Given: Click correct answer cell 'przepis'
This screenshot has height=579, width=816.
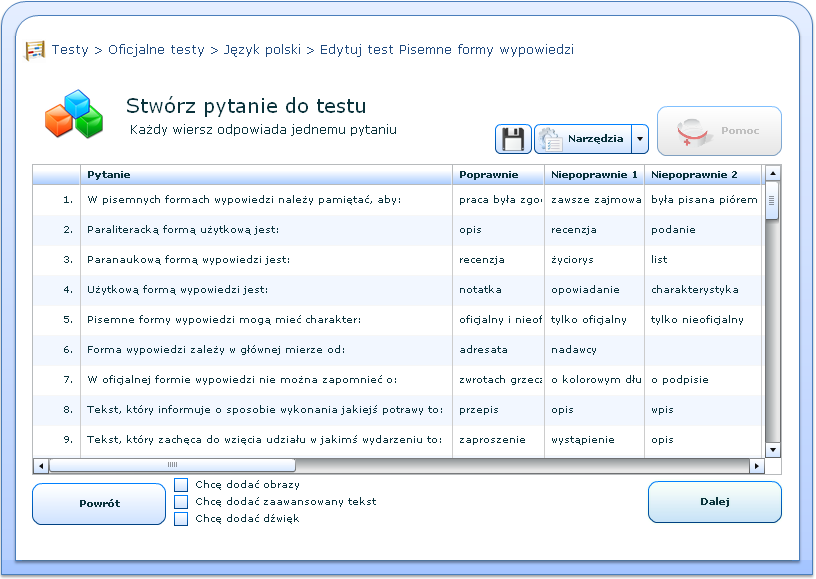Looking at the screenshot, I should 499,410.
